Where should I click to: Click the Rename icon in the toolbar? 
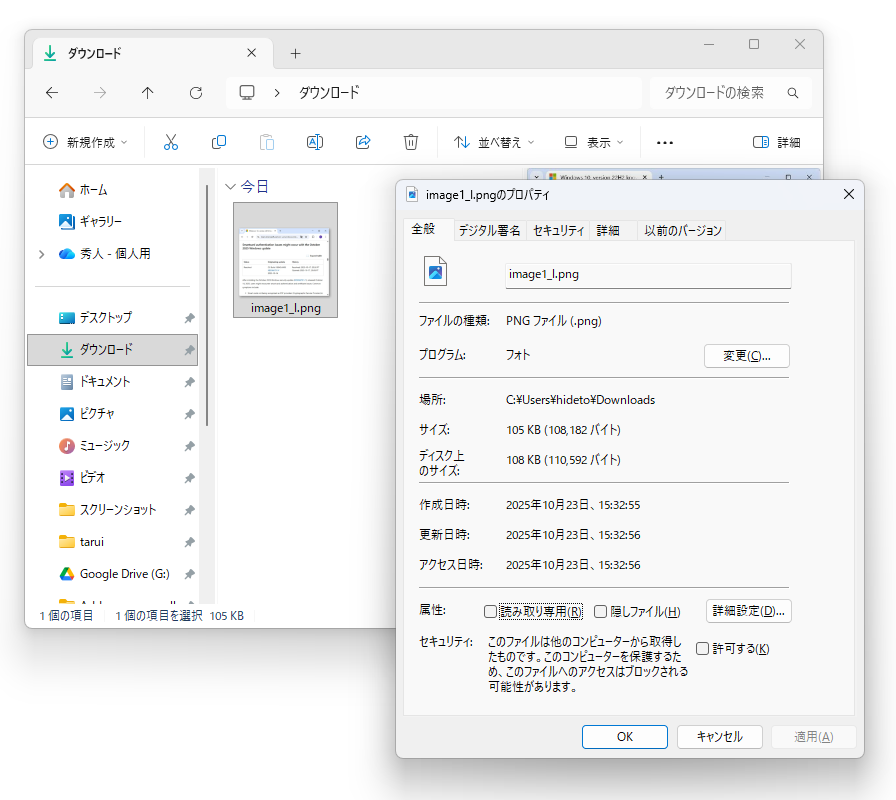pyautogui.click(x=314, y=142)
